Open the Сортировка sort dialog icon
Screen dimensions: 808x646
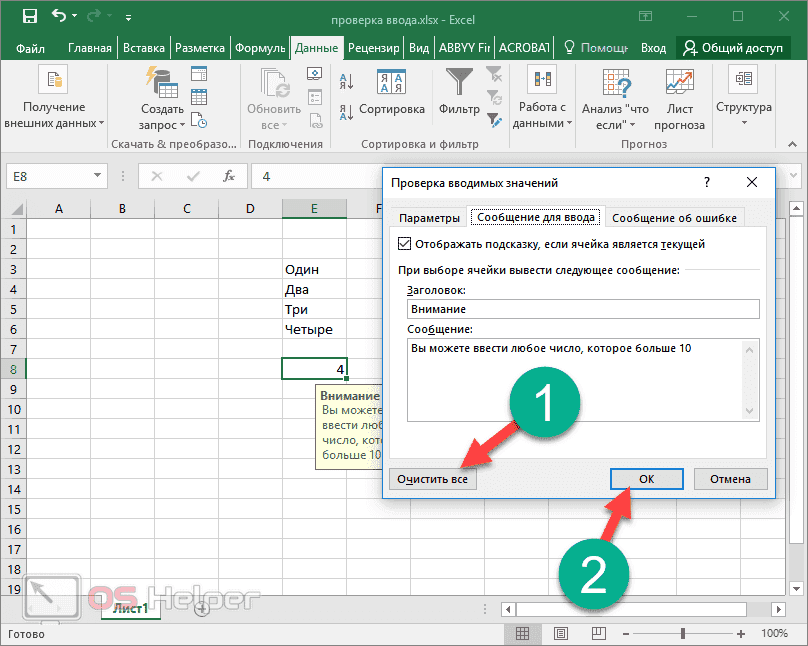pos(391,84)
